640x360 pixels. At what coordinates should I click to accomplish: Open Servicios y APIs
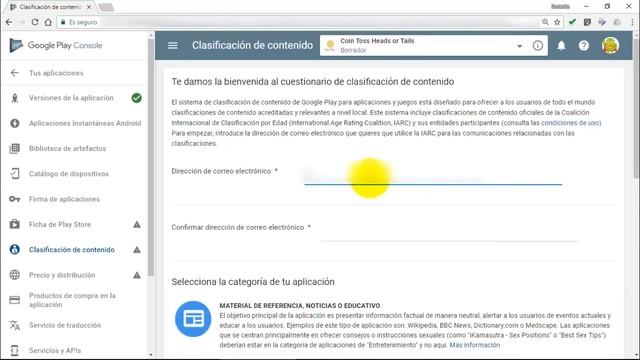pyautogui.click(x=55, y=351)
